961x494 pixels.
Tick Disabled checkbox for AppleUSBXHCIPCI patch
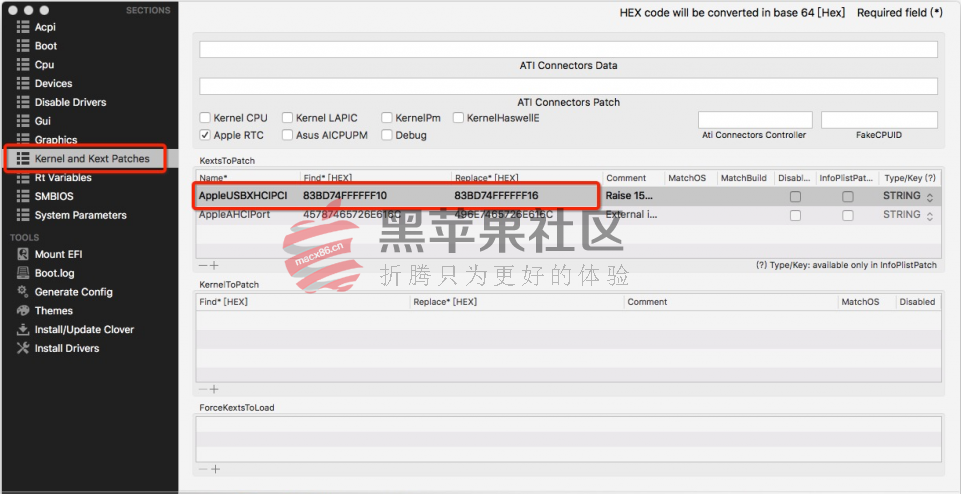coord(795,197)
